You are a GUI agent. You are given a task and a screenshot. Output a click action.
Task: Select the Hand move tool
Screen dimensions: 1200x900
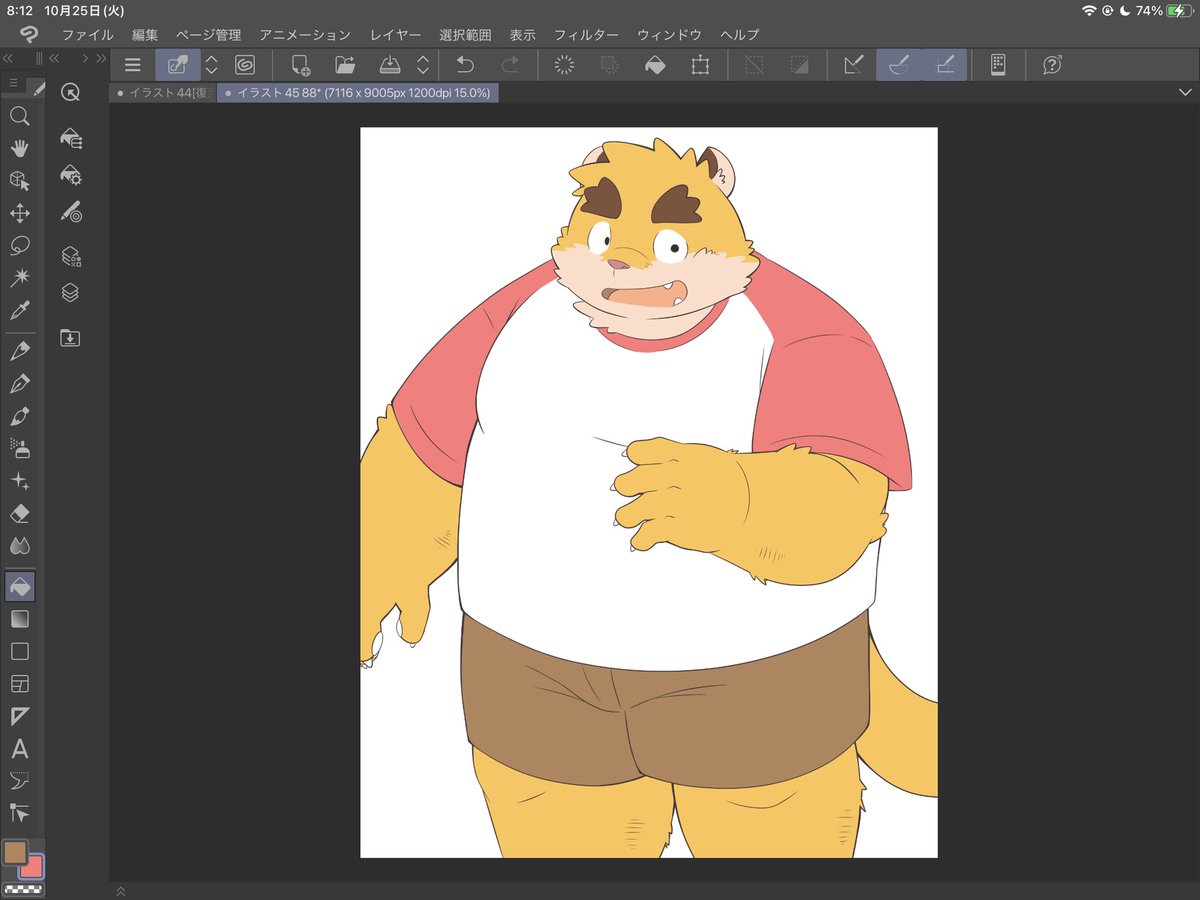19,148
